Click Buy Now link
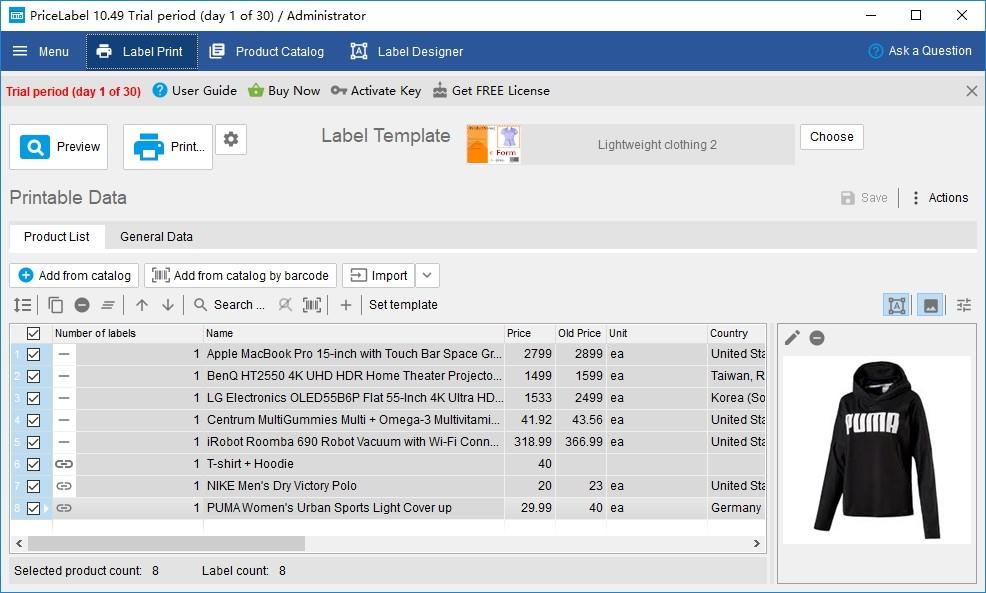The width and height of the screenshot is (986, 593). click(x=284, y=91)
